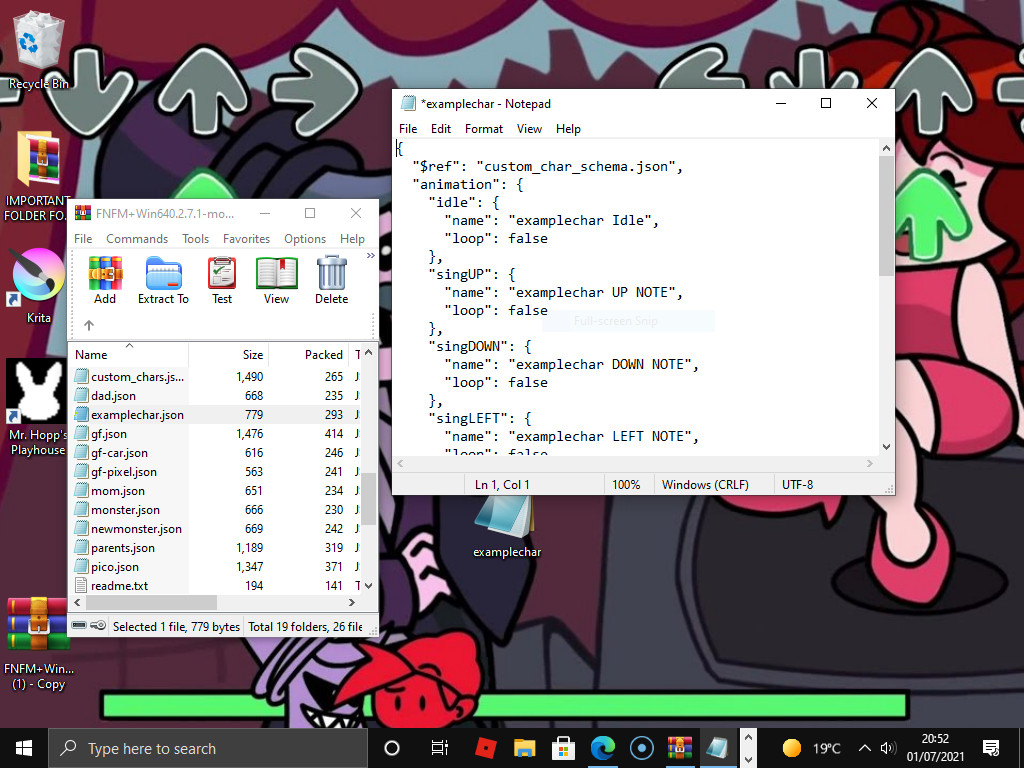Click the Notepad icon on the taskbar
This screenshot has width=1024, height=768.
pos(718,747)
